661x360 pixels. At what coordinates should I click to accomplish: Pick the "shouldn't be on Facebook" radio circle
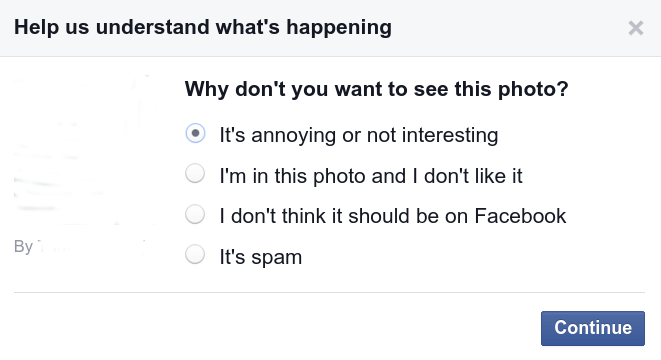[195, 214]
